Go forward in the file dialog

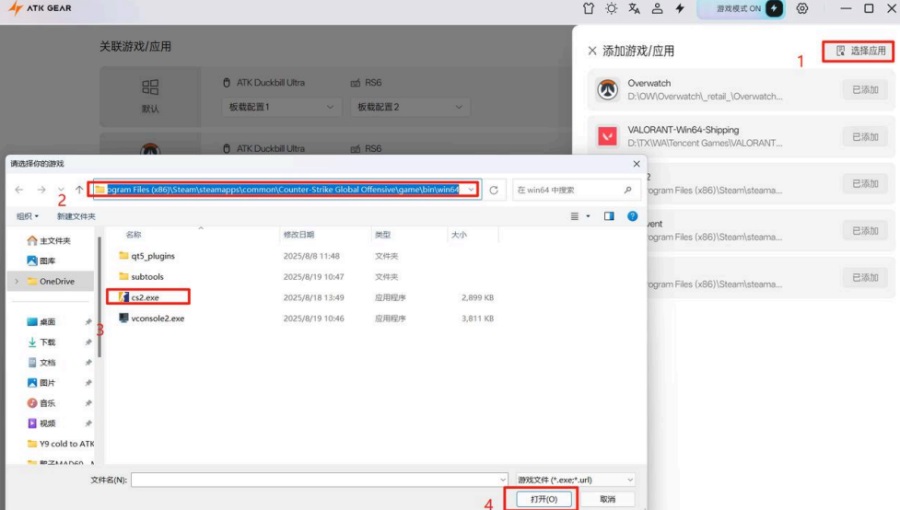coord(41,190)
